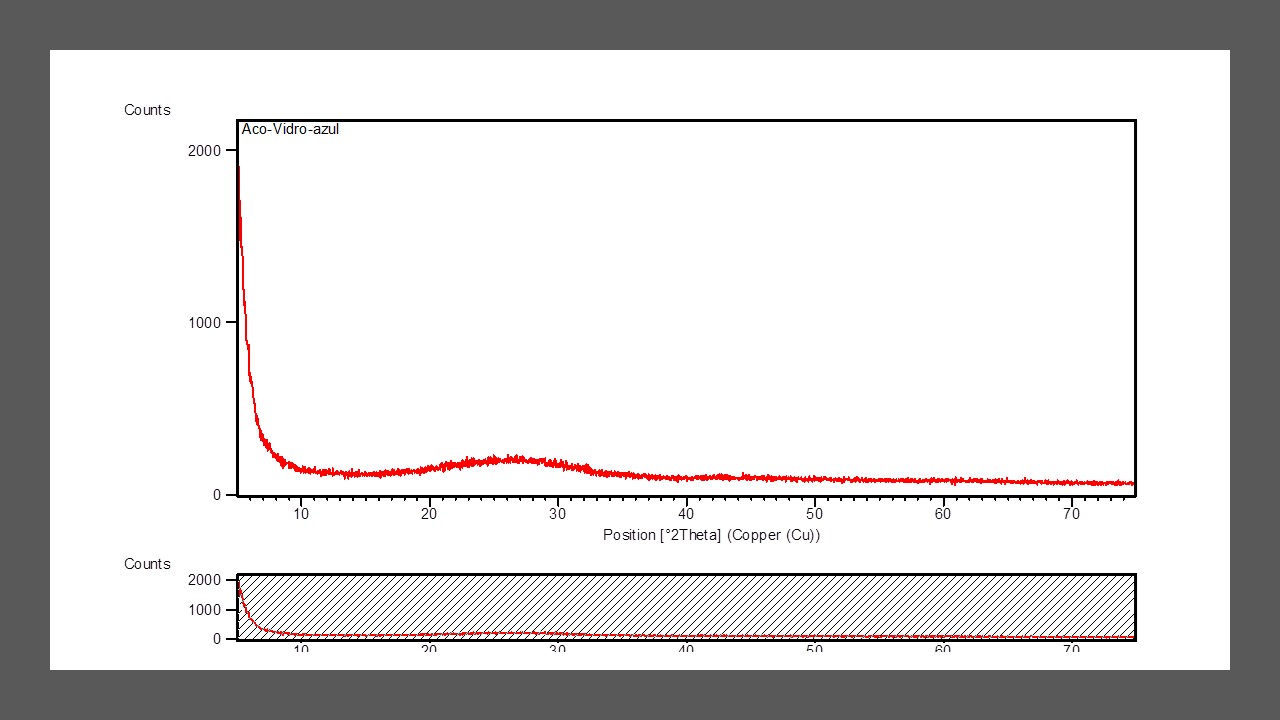Select the 10 tick label on main x-axis
Viewport: 1280px width, 720px height.
[301, 514]
